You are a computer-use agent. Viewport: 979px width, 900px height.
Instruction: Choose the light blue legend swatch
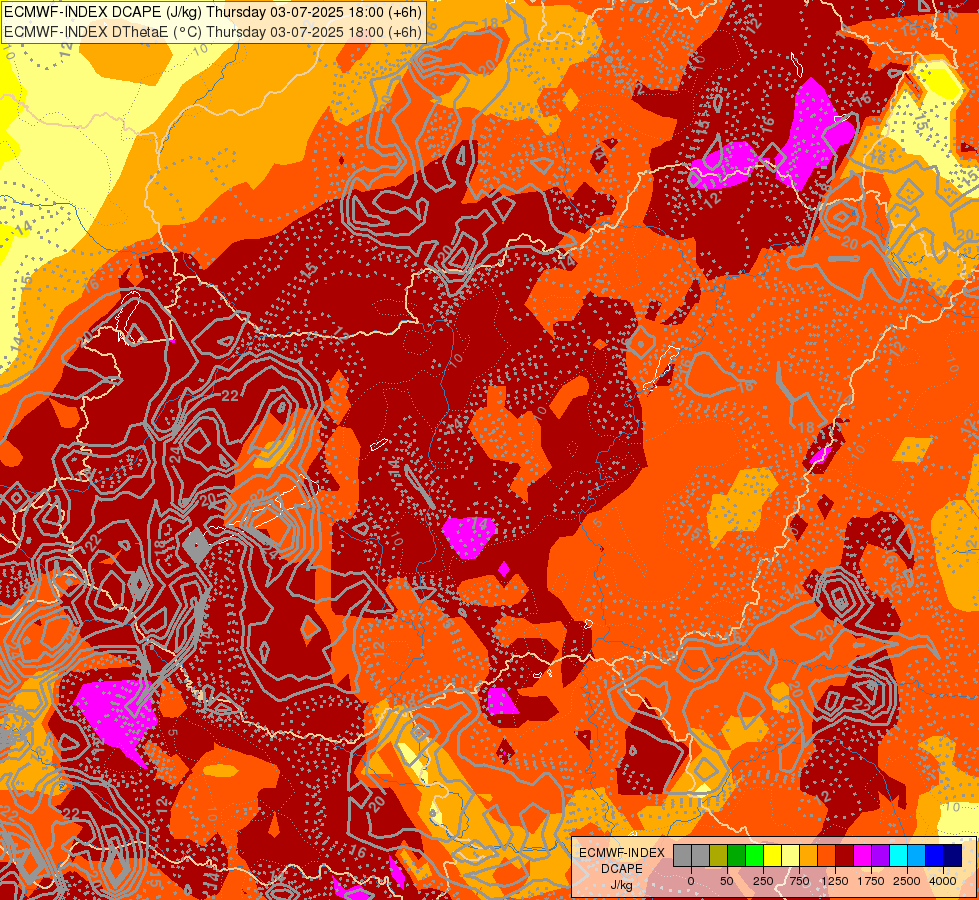[x=917, y=856]
